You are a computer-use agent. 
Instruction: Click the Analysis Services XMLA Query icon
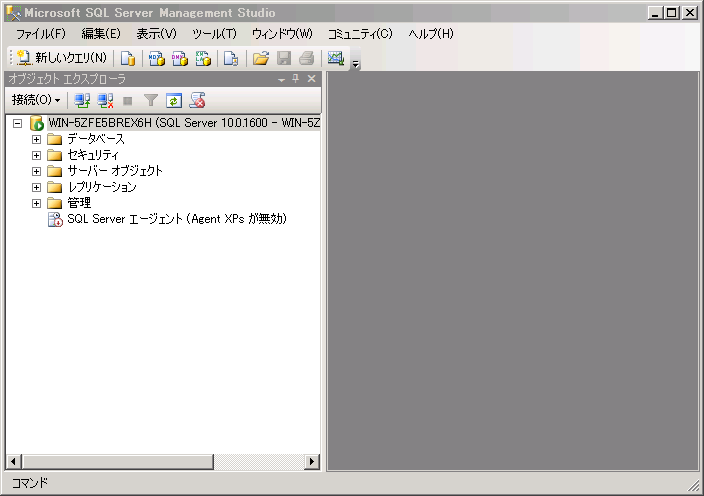(x=203, y=58)
